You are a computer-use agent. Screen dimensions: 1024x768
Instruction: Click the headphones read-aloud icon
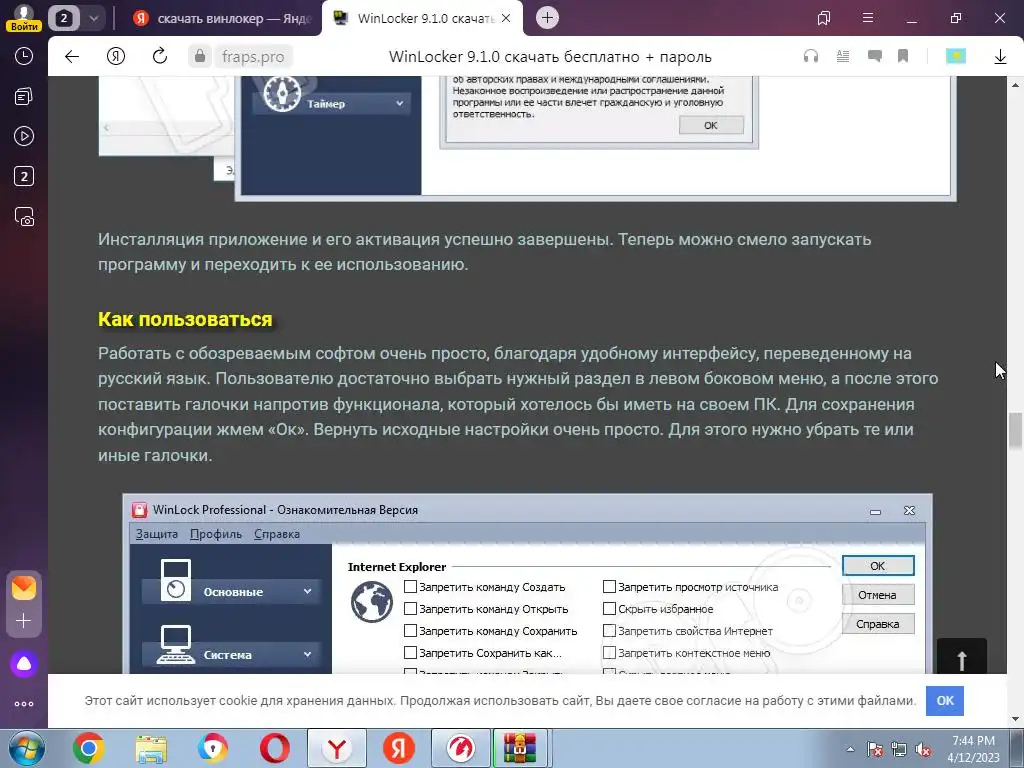point(810,57)
